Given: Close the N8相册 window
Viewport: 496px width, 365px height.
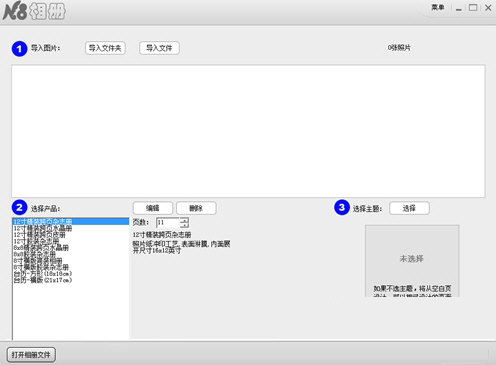Looking at the screenshot, I should (488, 7).
